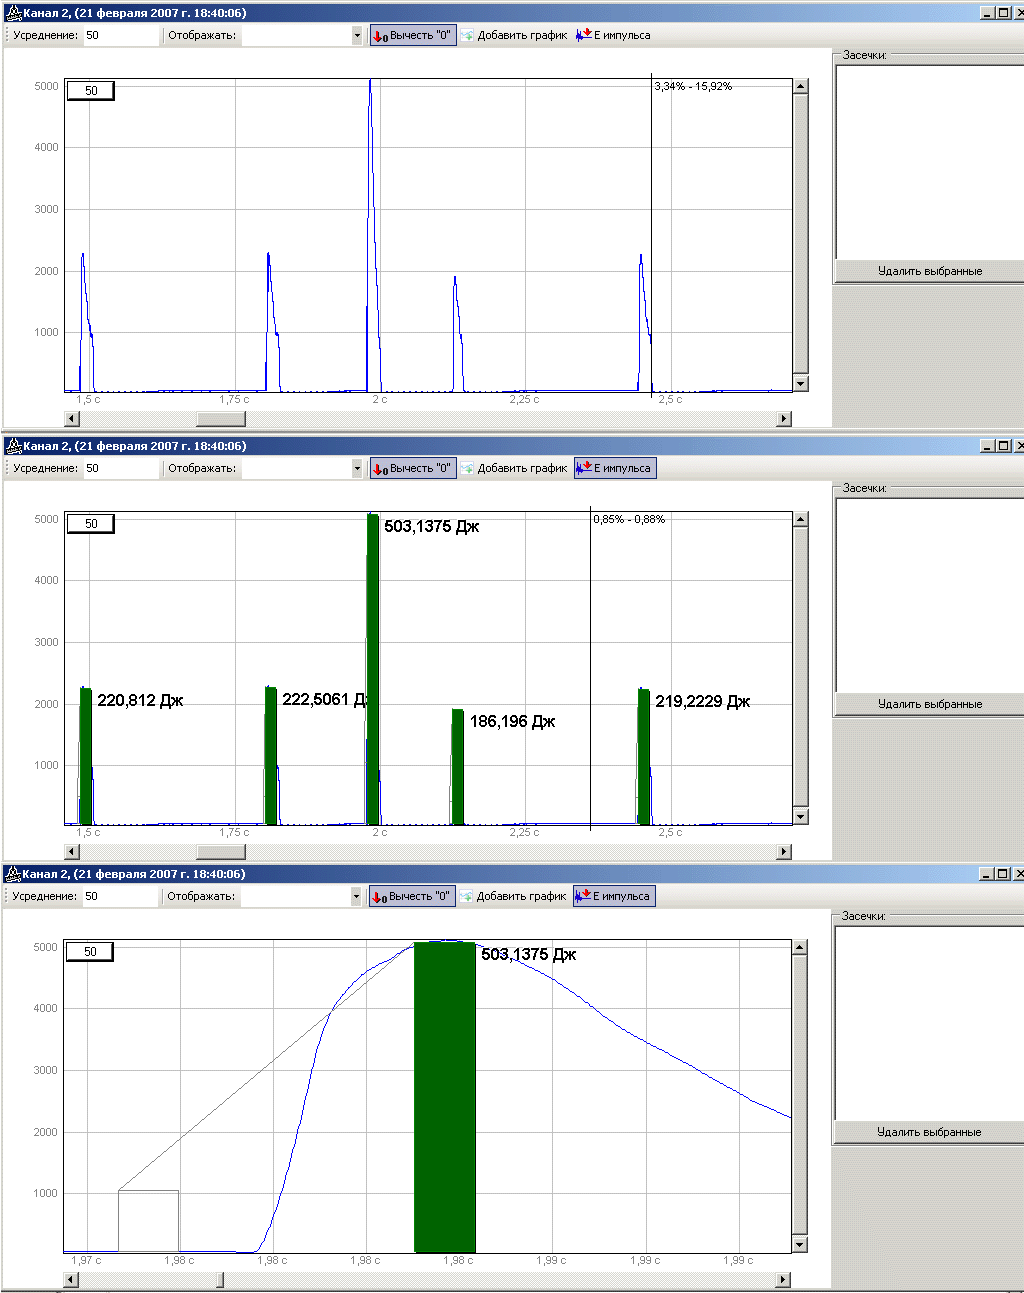Click Удалить выбранные button in bottom window
The height and width of the screenshot is (1293, 1024).
click(929, 1132)
